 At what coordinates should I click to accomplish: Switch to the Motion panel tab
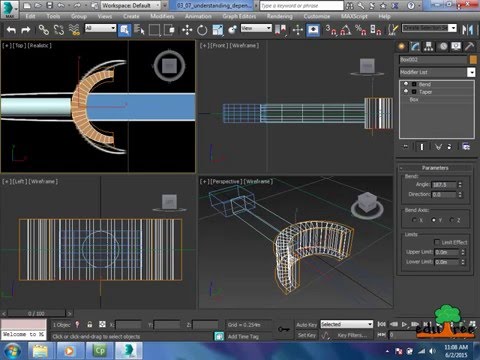tap(443, 47)
